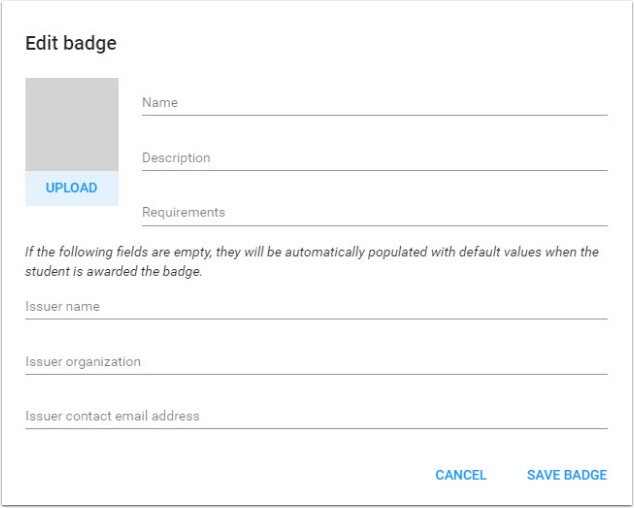This screenshot has height=508, width=634.
Task: Click the 'Issuer name' placeholder text
Action: click(x=62, y=307)
